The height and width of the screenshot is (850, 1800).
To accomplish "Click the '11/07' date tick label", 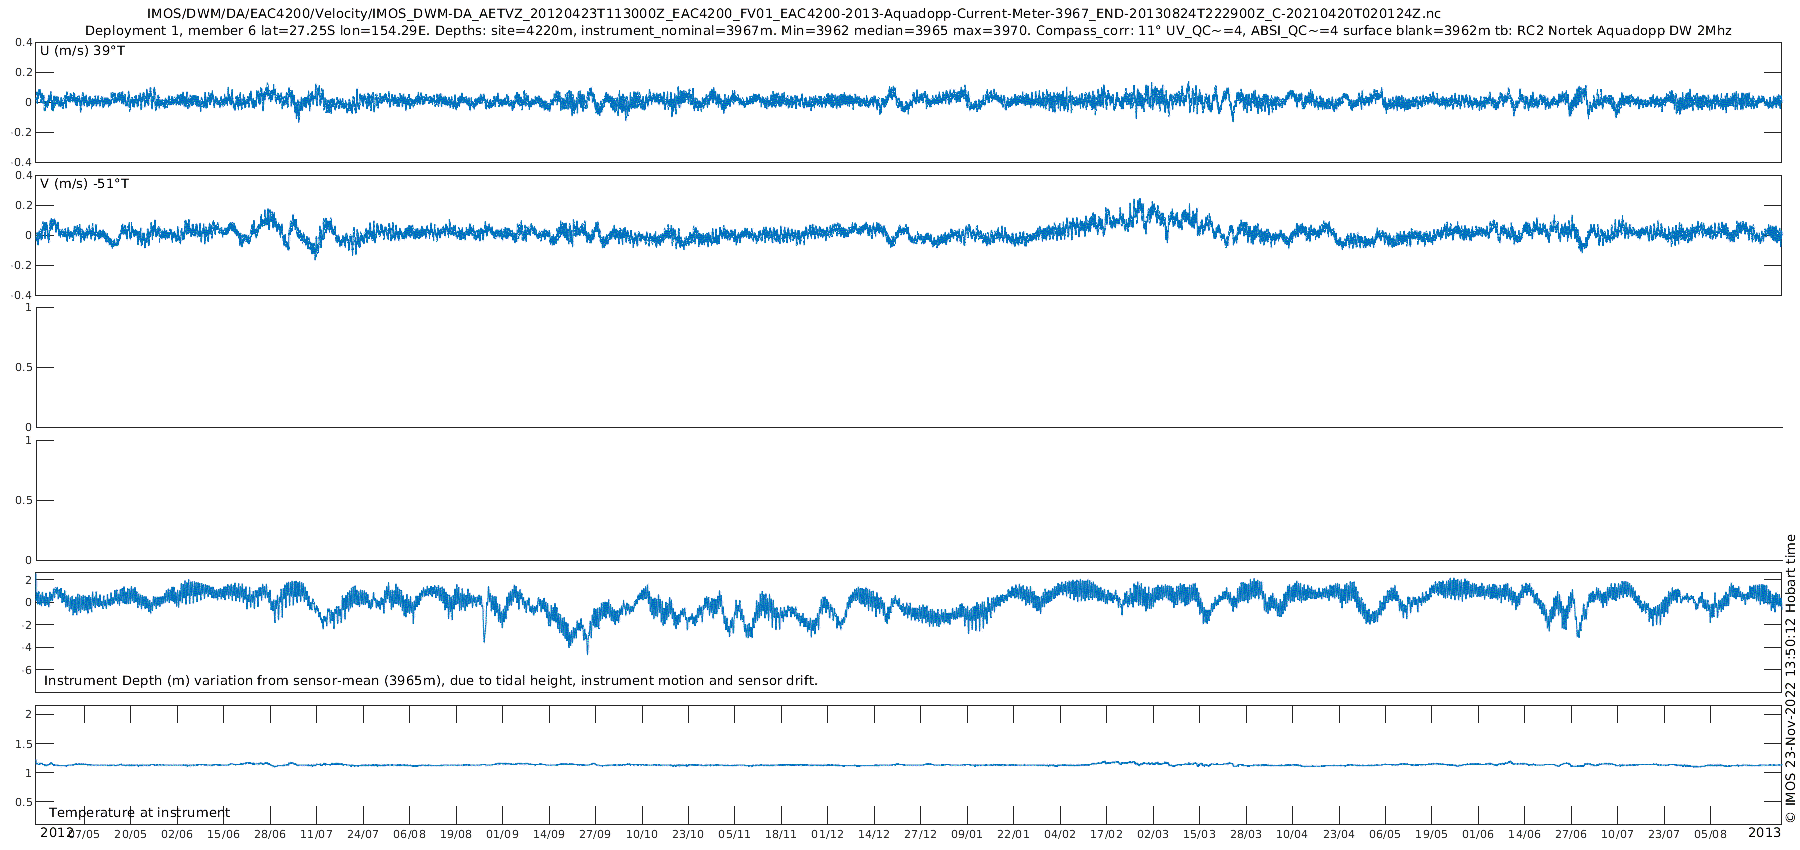I will tap(316, 834).
